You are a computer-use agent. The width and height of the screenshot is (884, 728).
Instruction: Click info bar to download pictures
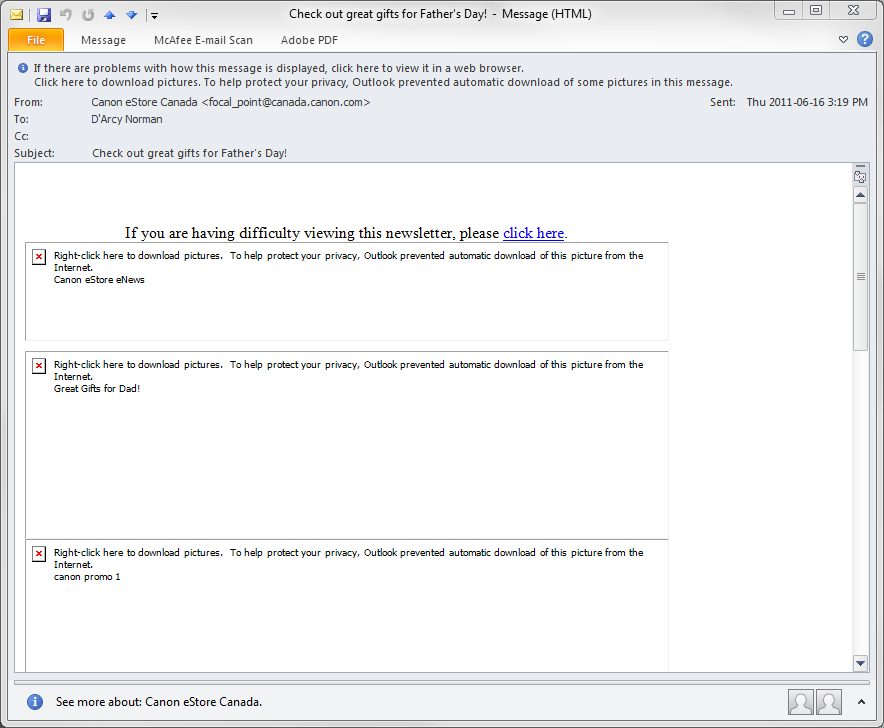(383, 82)
